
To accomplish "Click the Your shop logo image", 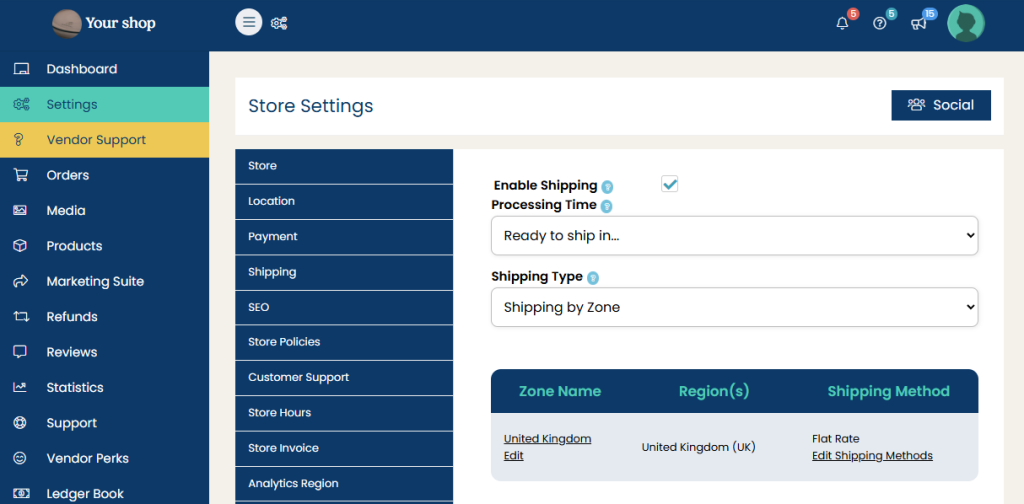I will click(67, 23).
